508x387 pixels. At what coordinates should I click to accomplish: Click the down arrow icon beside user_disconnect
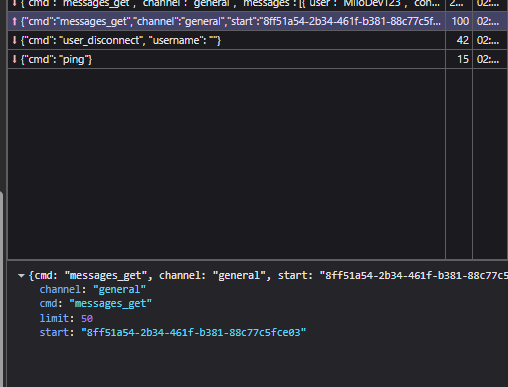point(14,40)
